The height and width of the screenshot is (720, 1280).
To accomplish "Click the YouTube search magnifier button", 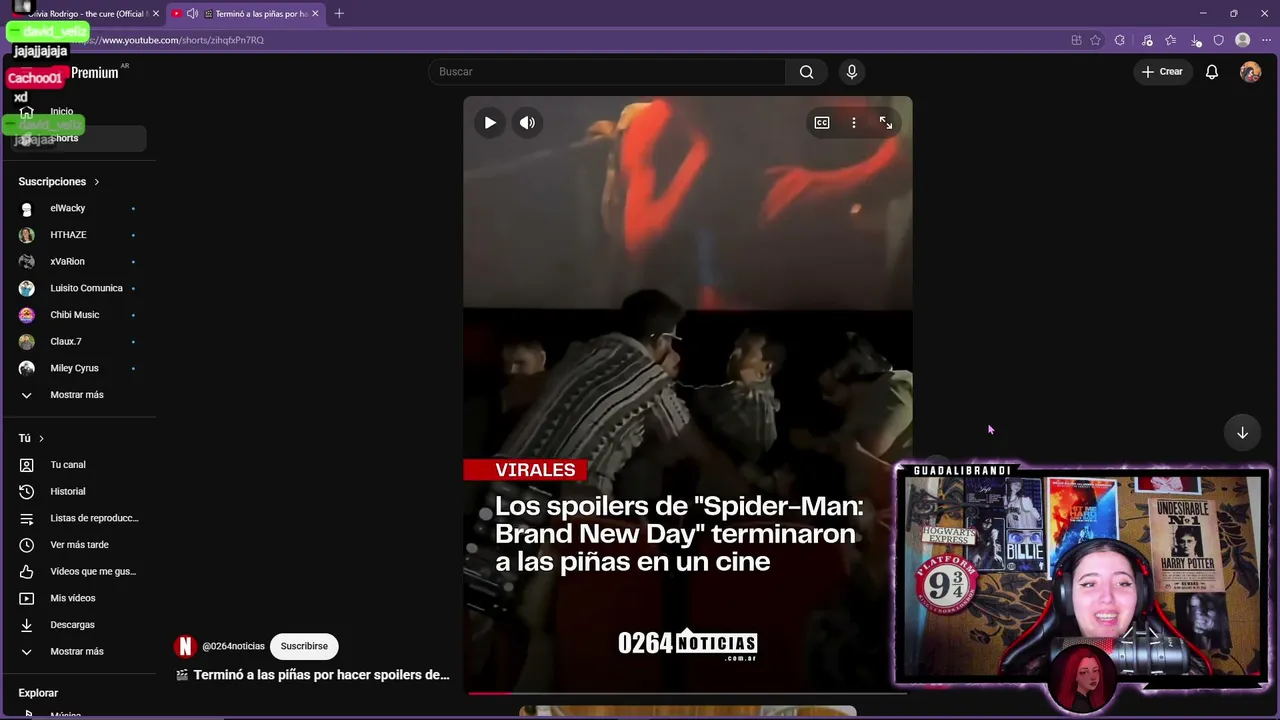I will click(x=807, y=72).
